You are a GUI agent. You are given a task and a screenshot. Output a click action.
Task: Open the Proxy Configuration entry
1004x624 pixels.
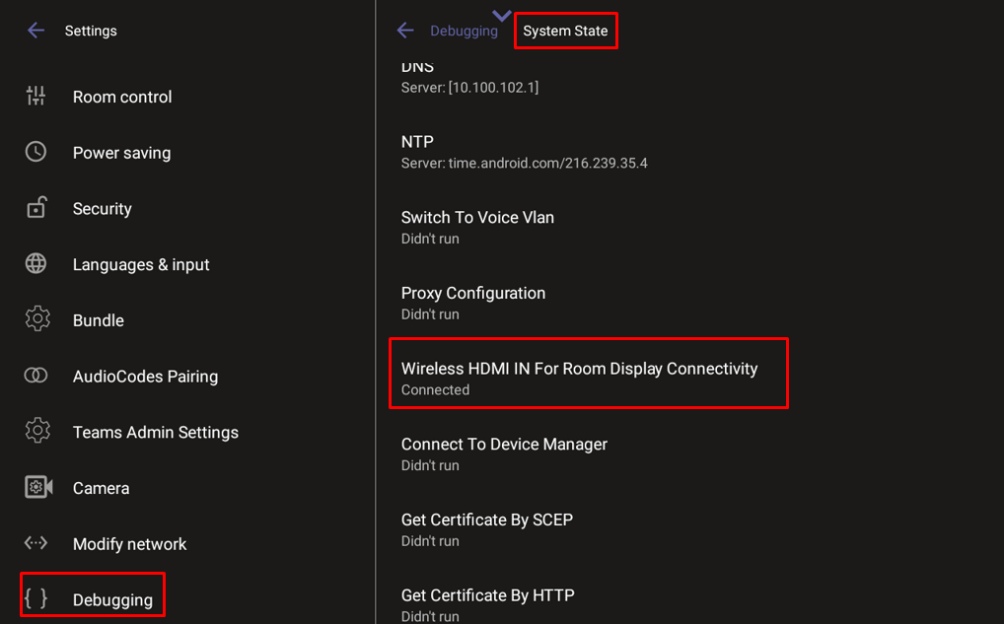click(x=473, y=302)
